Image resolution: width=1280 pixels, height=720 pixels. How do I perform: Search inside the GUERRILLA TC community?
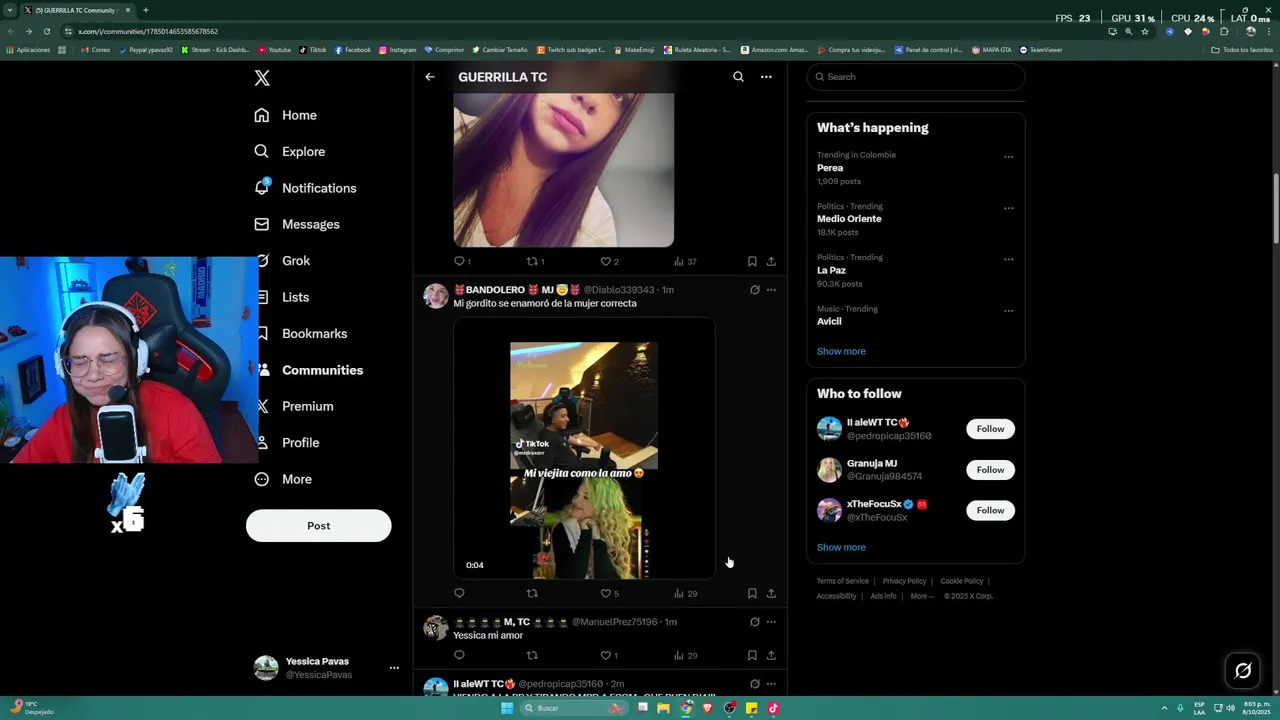point(738,77)
